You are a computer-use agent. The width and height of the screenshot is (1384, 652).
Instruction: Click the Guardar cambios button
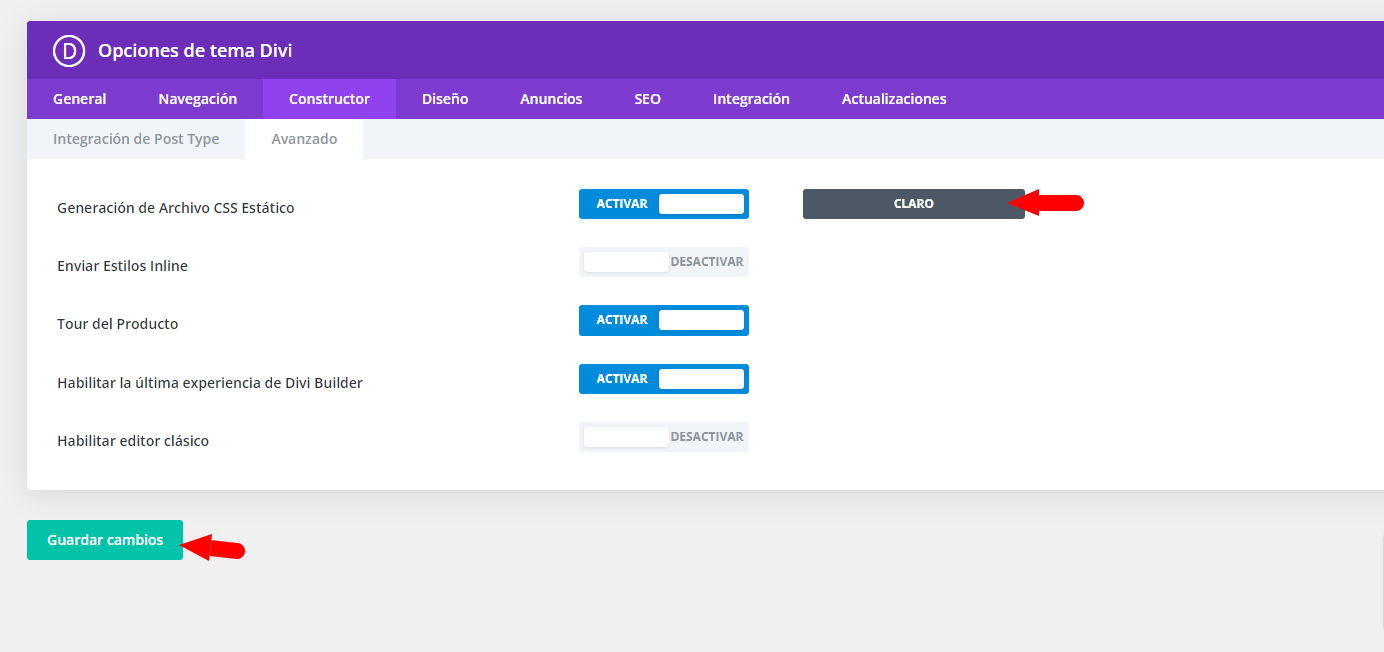[x=105, y=540]
